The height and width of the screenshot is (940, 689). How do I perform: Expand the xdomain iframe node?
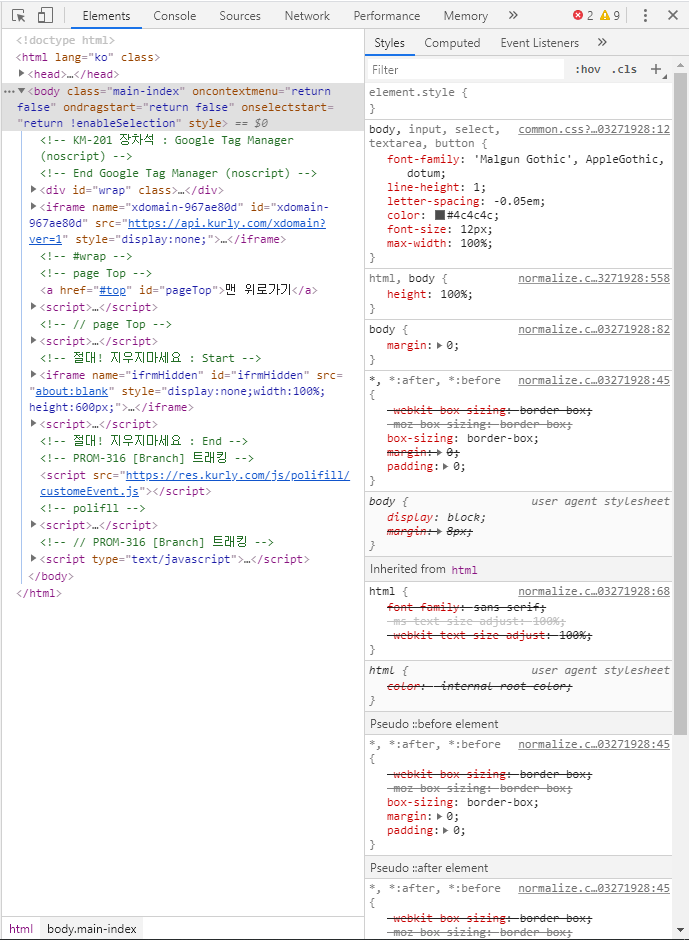pos(34,206)
